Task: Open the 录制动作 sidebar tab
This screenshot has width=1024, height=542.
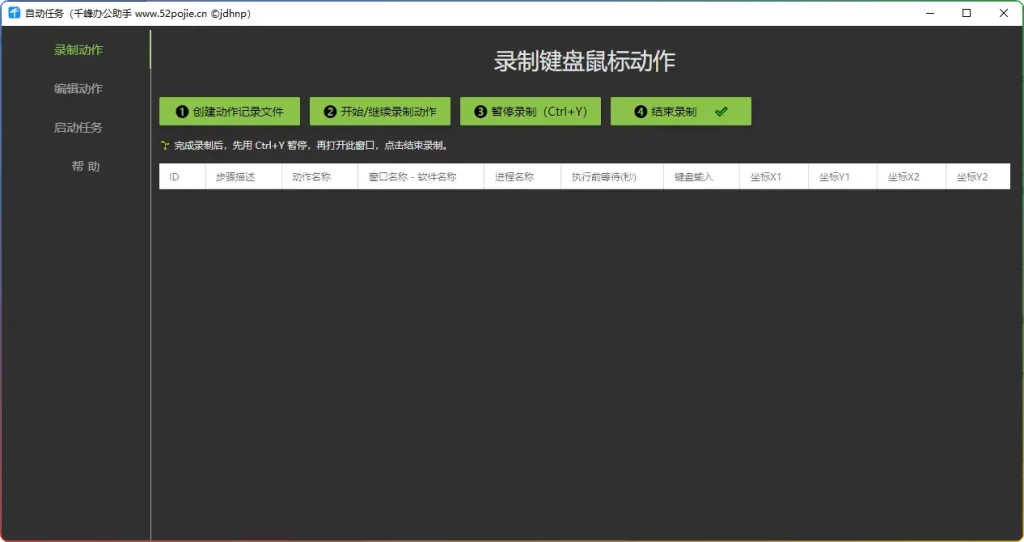Action: (78, 50)
